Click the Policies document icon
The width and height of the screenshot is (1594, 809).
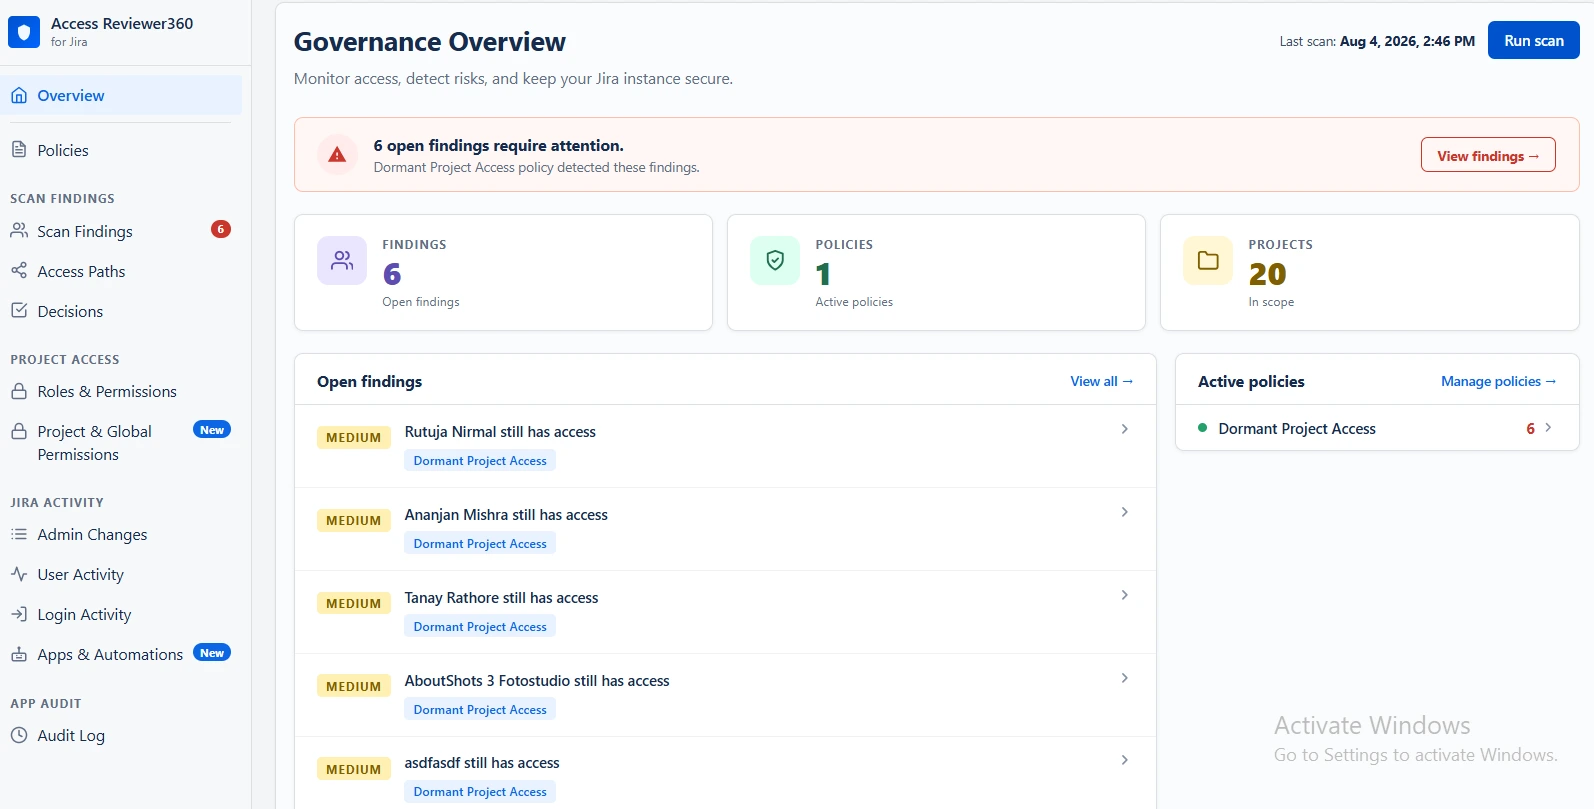(19, 150)
